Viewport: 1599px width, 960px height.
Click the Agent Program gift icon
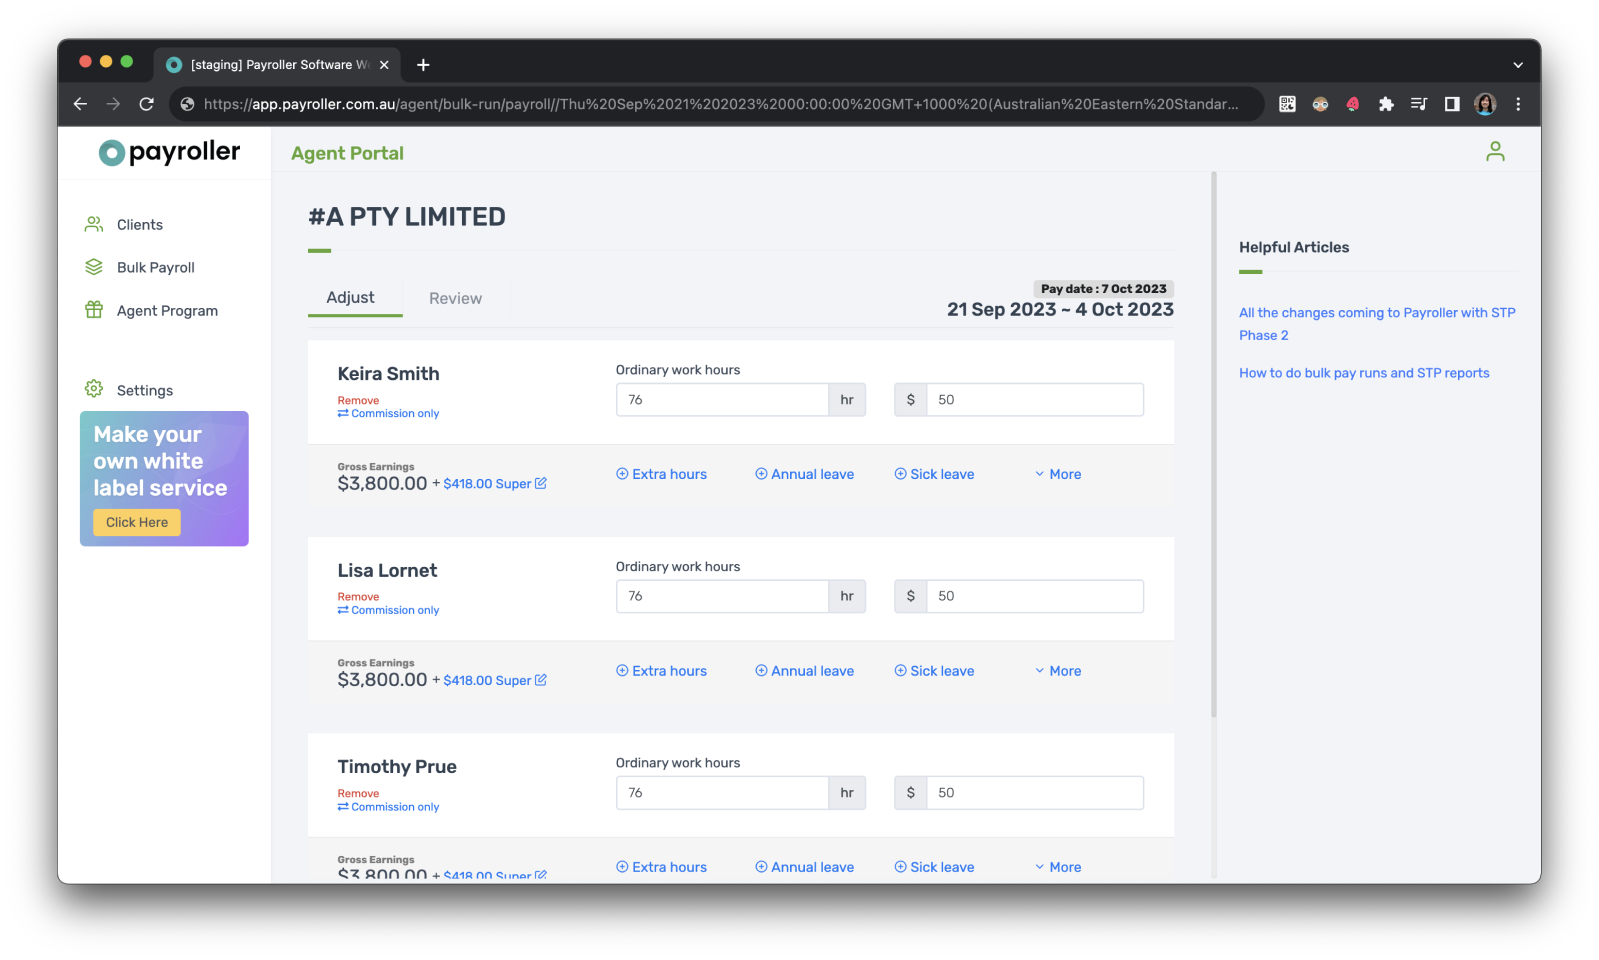tap(94, 310)
